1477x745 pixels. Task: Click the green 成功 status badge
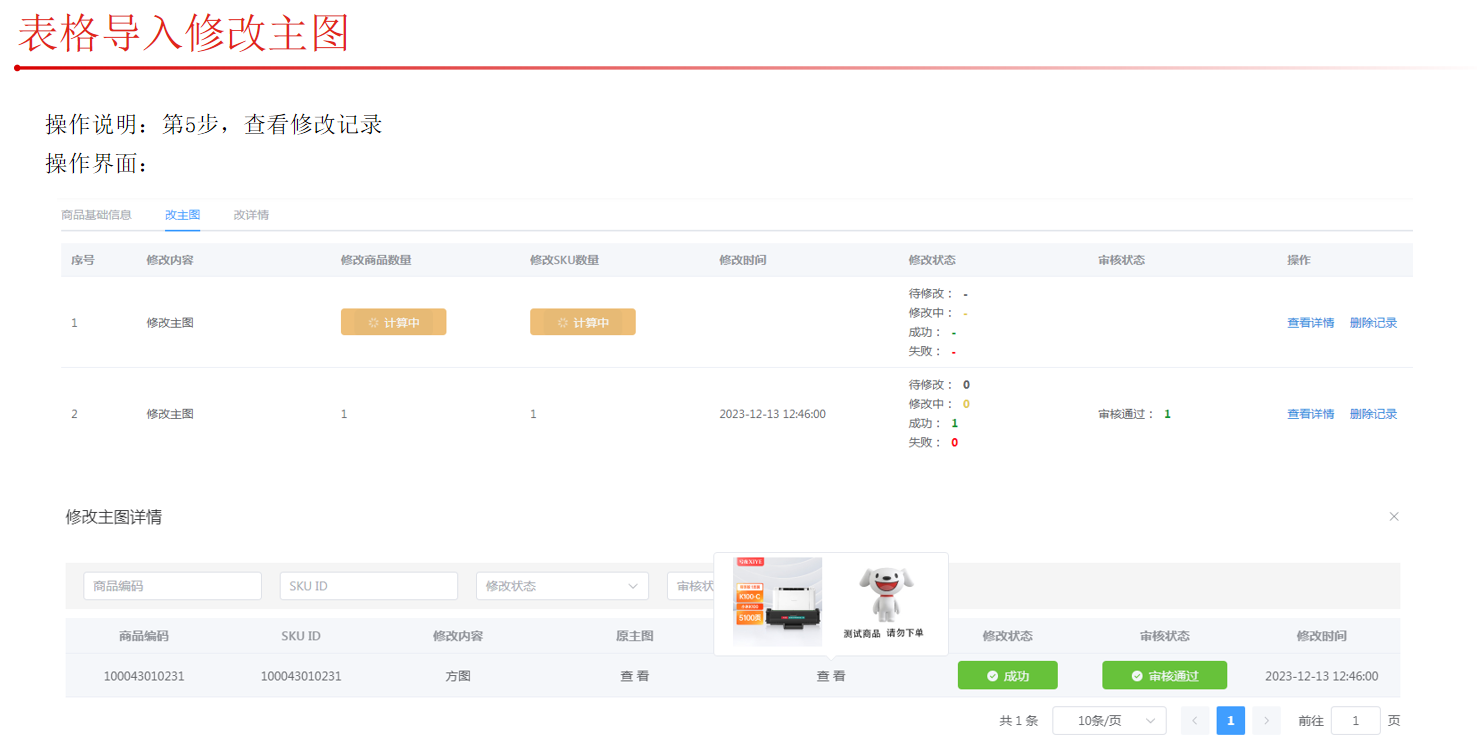(1007, 676)
